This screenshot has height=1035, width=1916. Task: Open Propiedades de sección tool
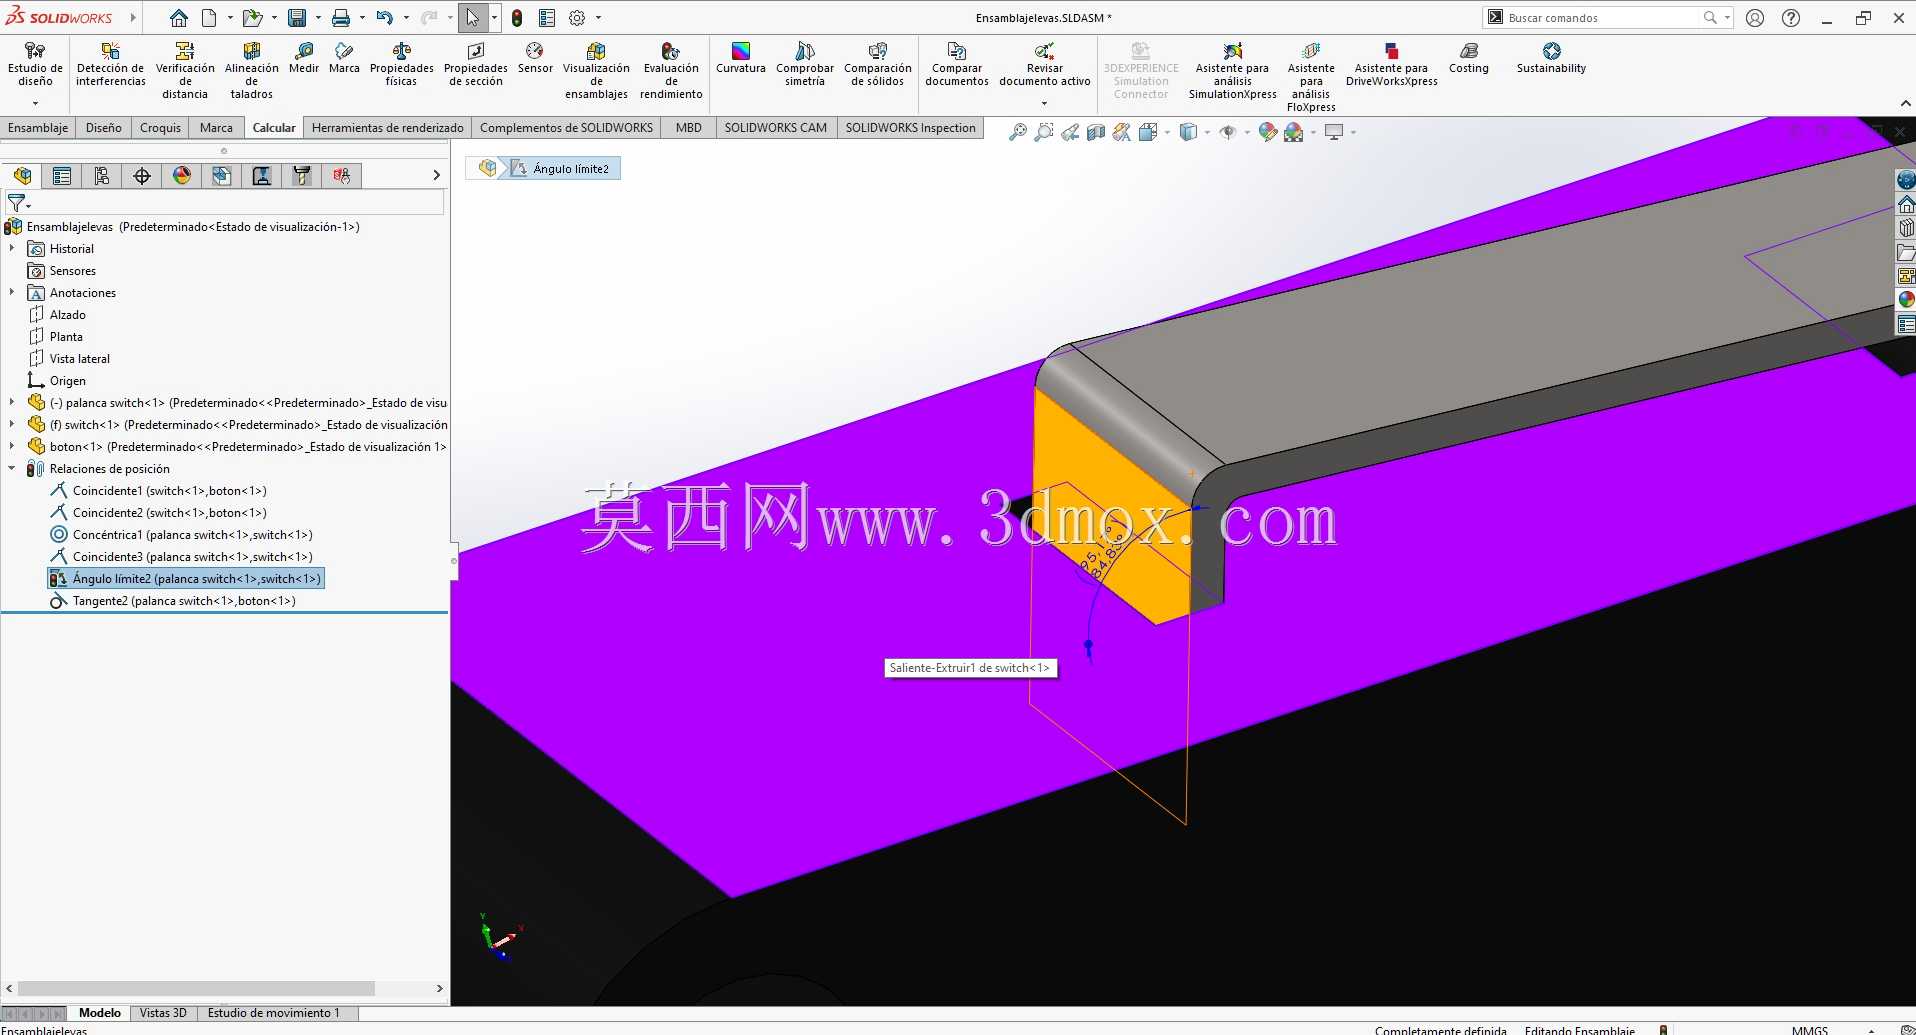click(x=476, y=65)
